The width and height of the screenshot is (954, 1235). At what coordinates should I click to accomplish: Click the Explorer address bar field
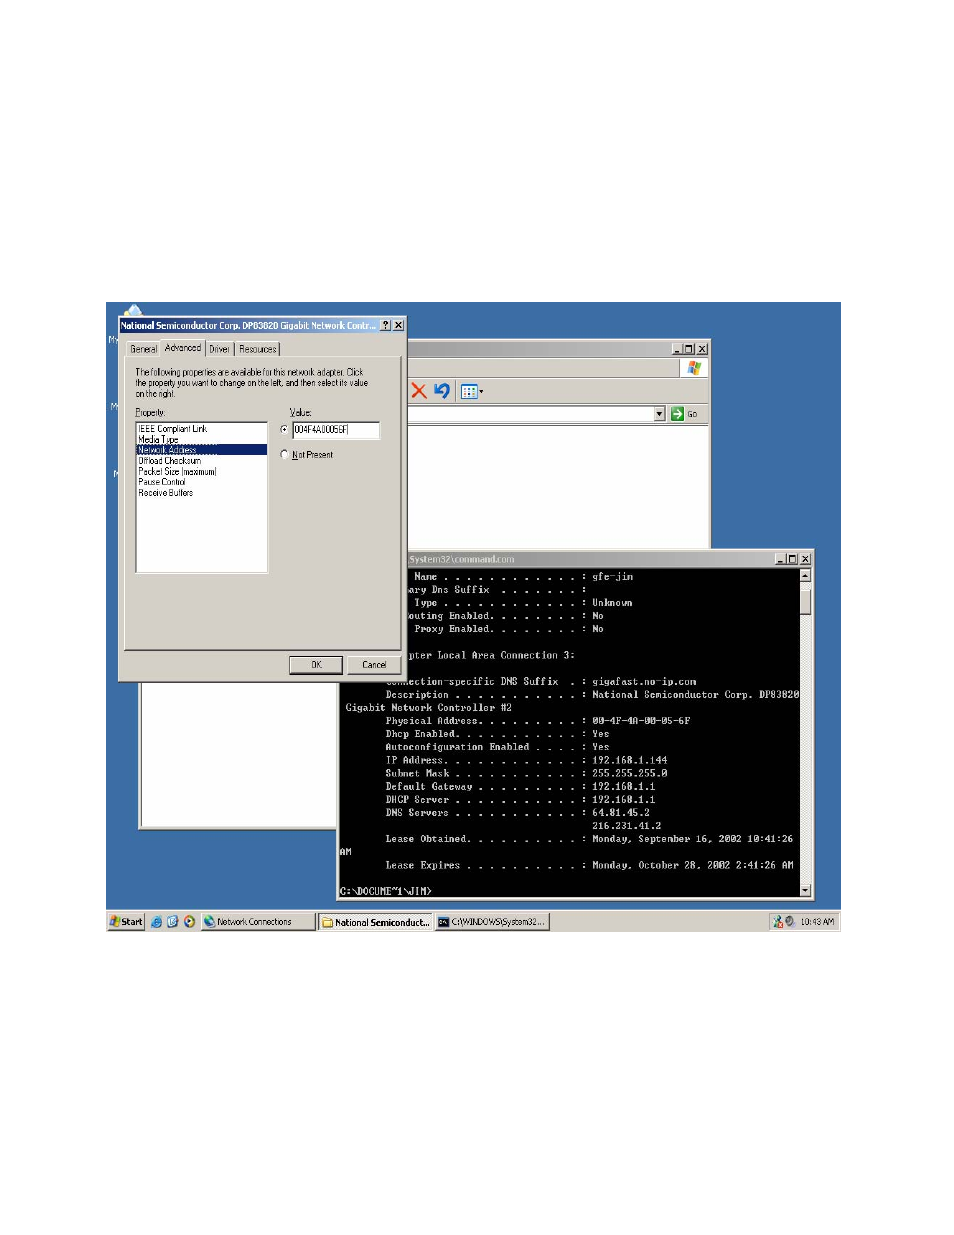pyautogui.click(x=531, y=414)
